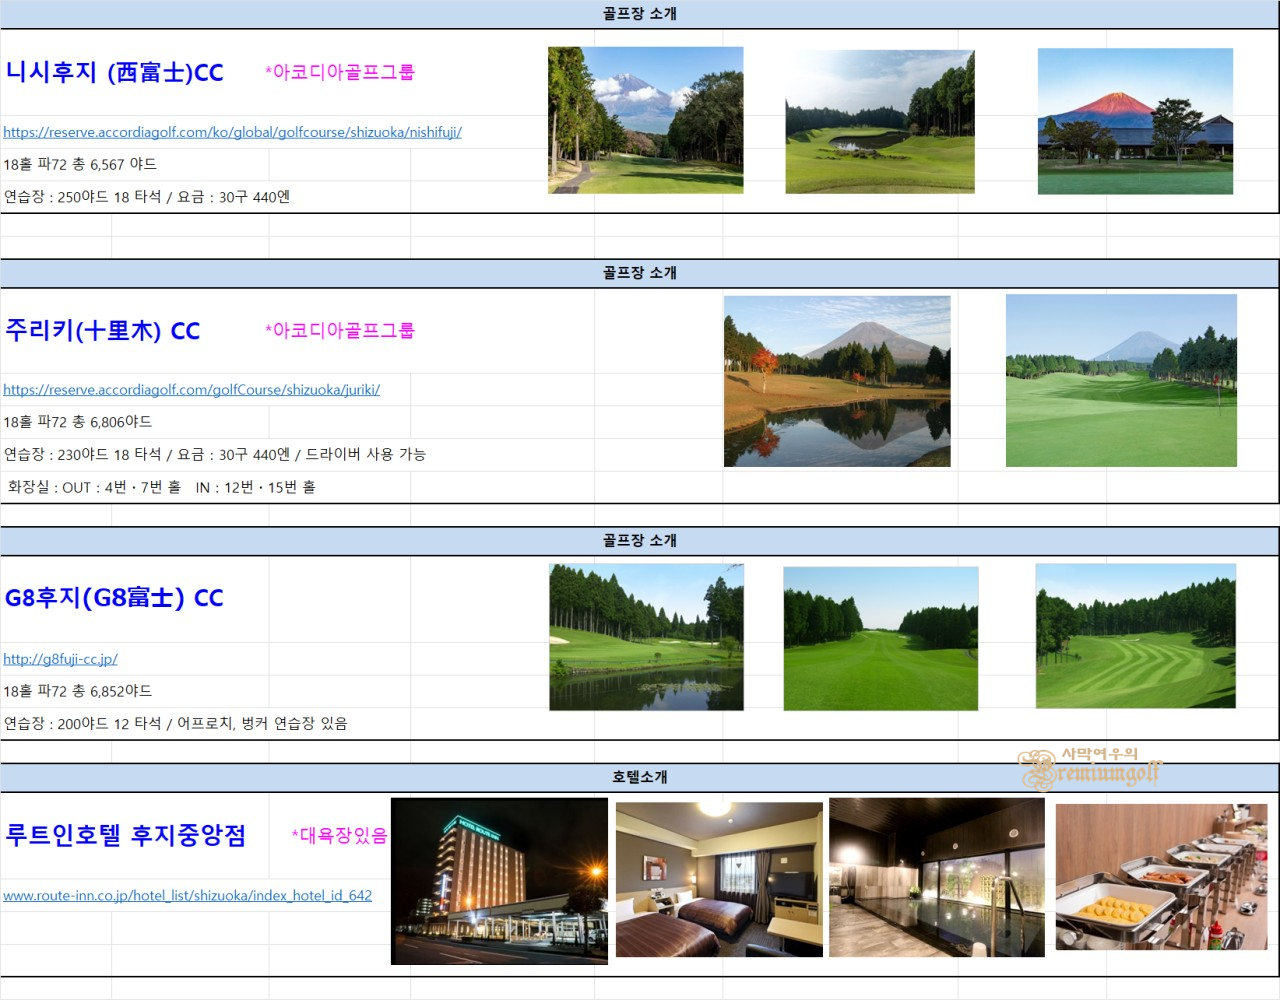Select the 루트인호텔 후지중앙점 title
Viewport: 1280px width, 1000px height.
point(126,835)
